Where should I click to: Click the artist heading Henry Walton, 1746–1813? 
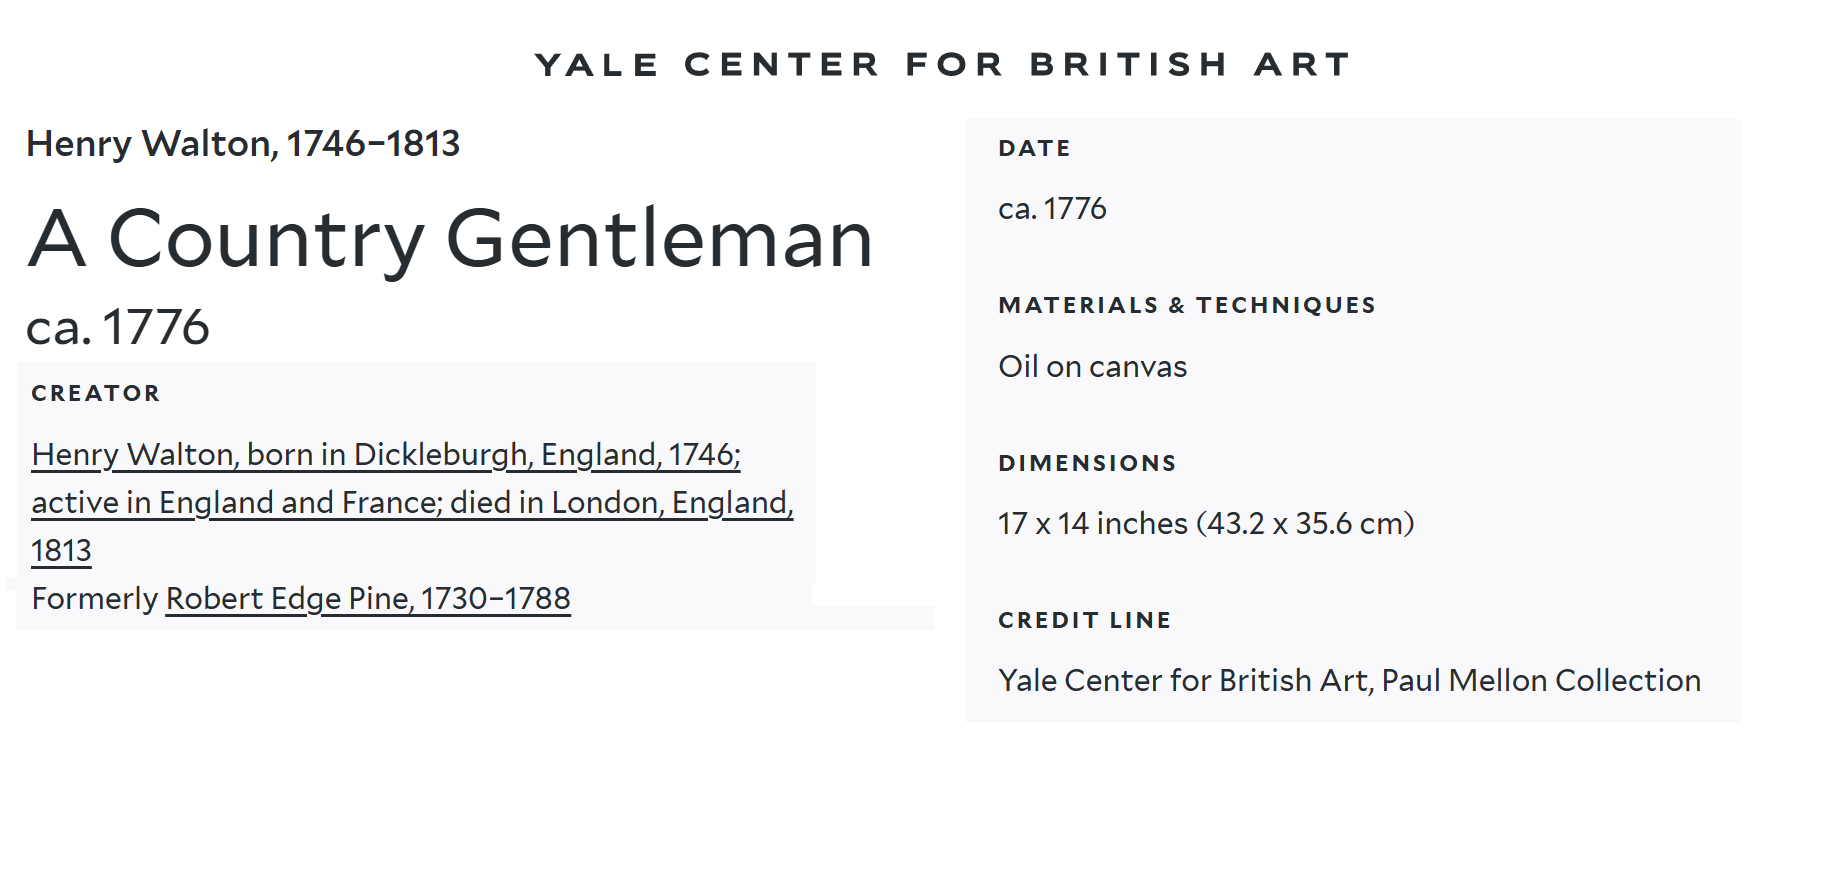click(243, 144)
